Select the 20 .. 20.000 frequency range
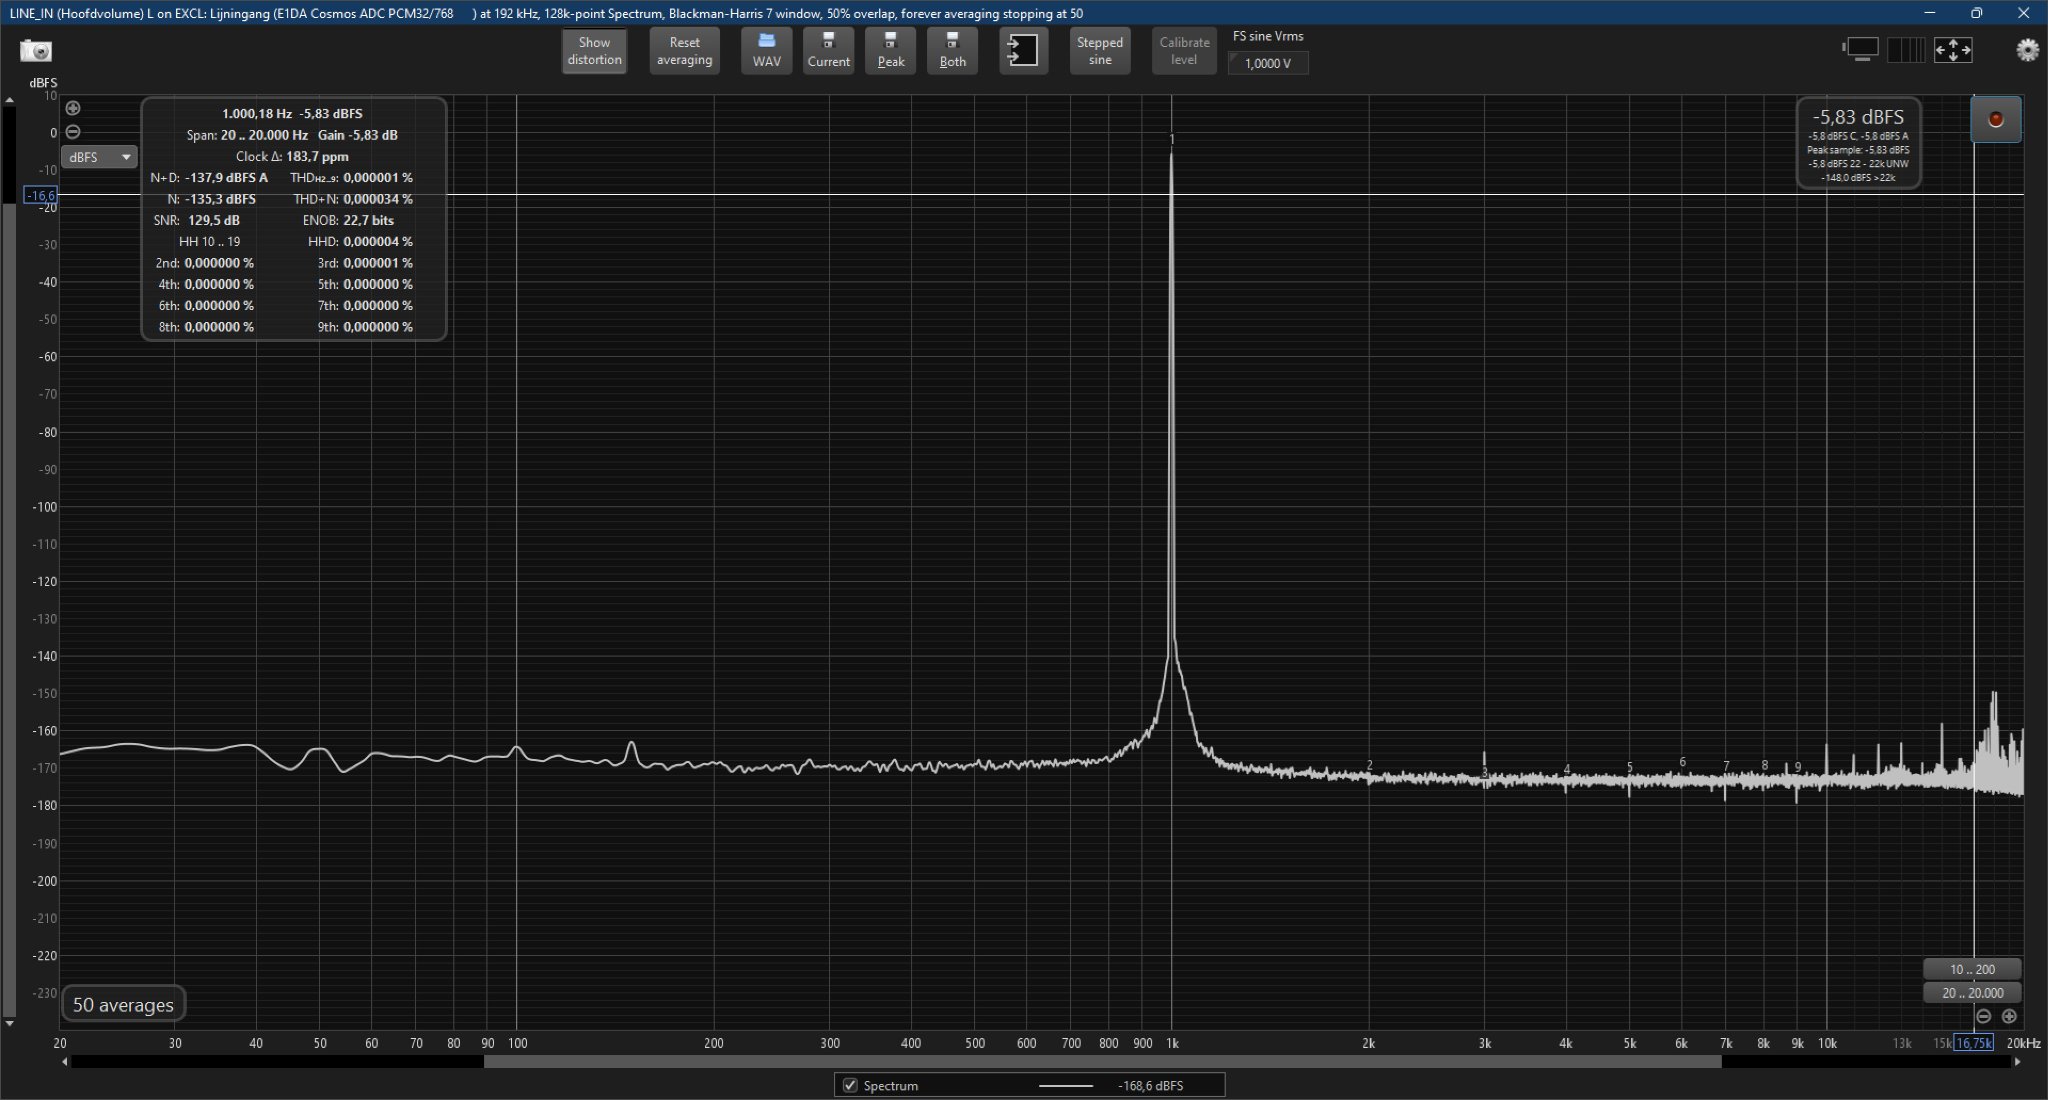 tap(1972, 993)
